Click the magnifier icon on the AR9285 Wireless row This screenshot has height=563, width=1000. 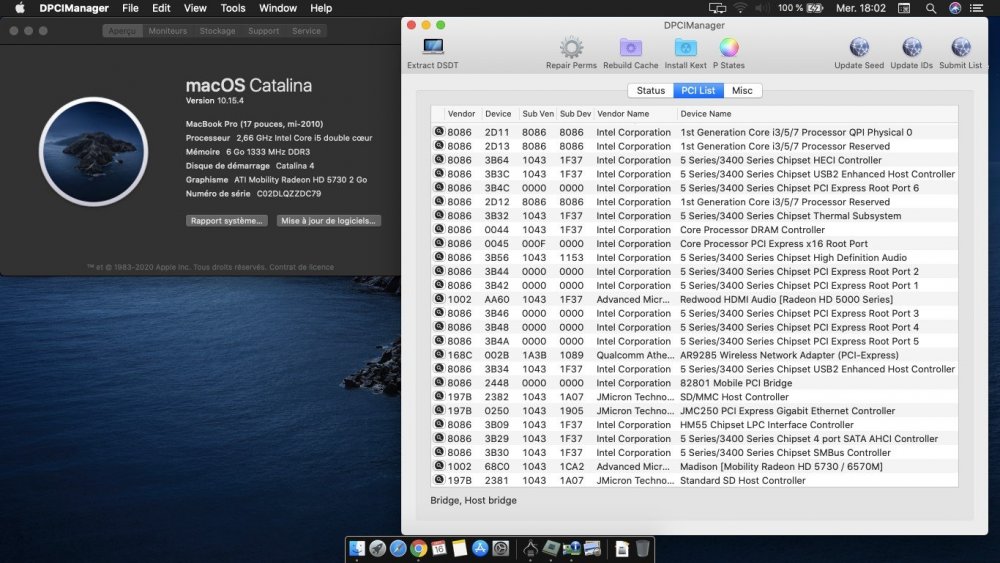point(439,355)
